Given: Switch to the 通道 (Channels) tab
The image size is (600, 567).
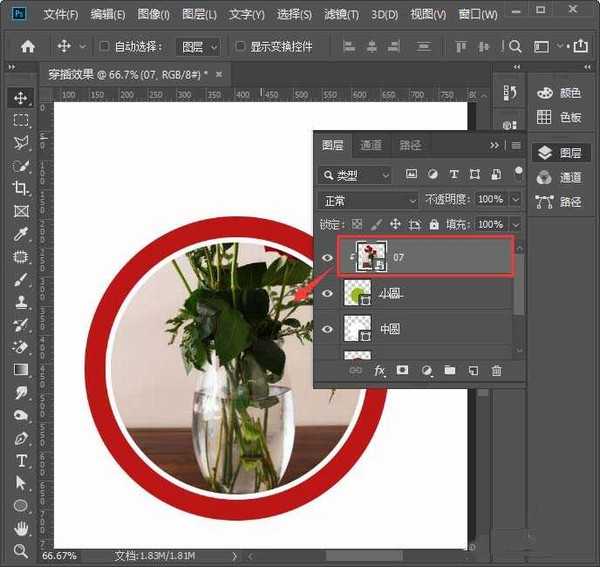Looking at the screenshot, I should (371, 145).
